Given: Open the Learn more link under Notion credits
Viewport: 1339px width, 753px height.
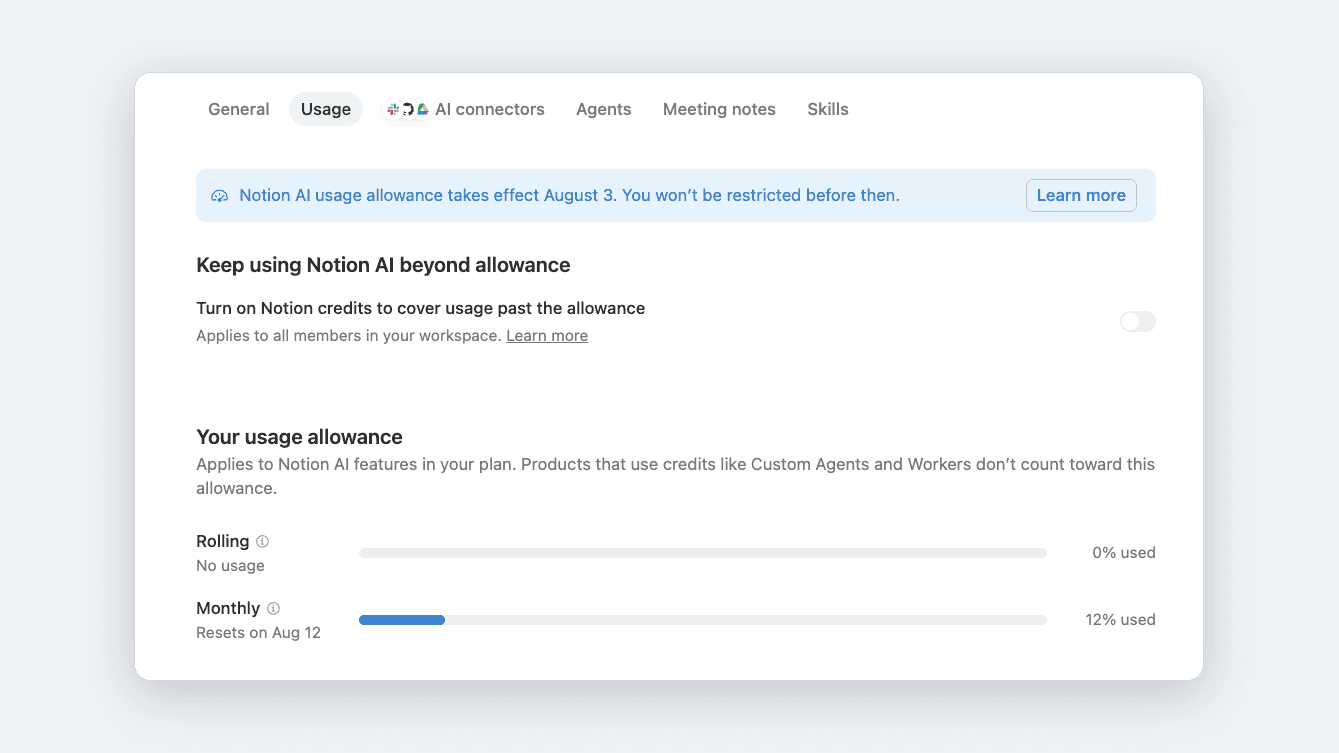Looking at the screenshot, I should pyautogui.click(x=547, y=336).
